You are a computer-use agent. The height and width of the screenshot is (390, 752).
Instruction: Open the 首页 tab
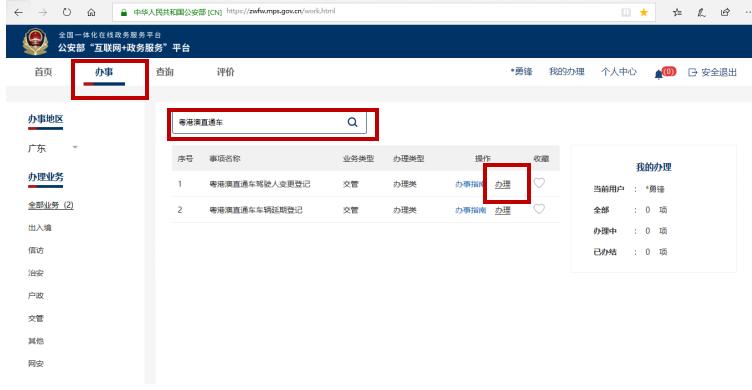pyautogui.click(x=43, y=72)
